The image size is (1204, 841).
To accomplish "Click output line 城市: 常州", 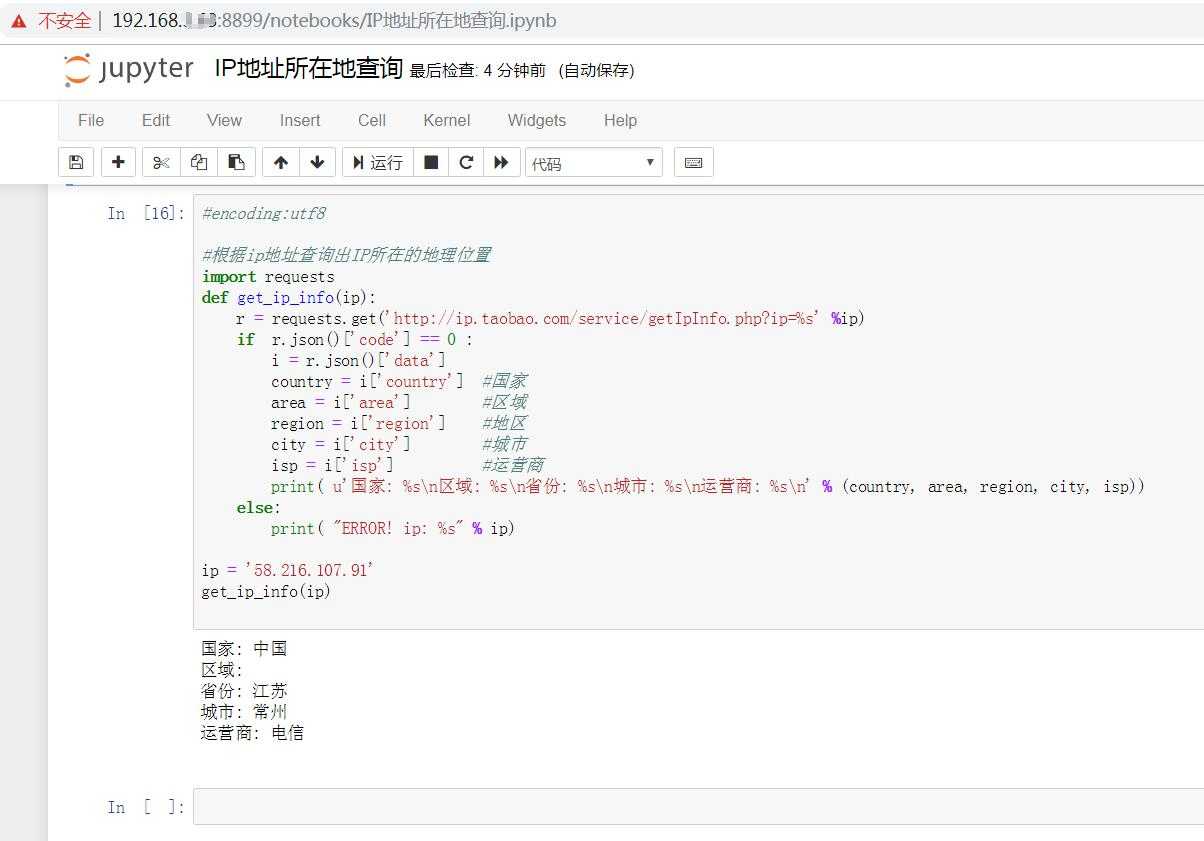I will [x=244, y=711].
